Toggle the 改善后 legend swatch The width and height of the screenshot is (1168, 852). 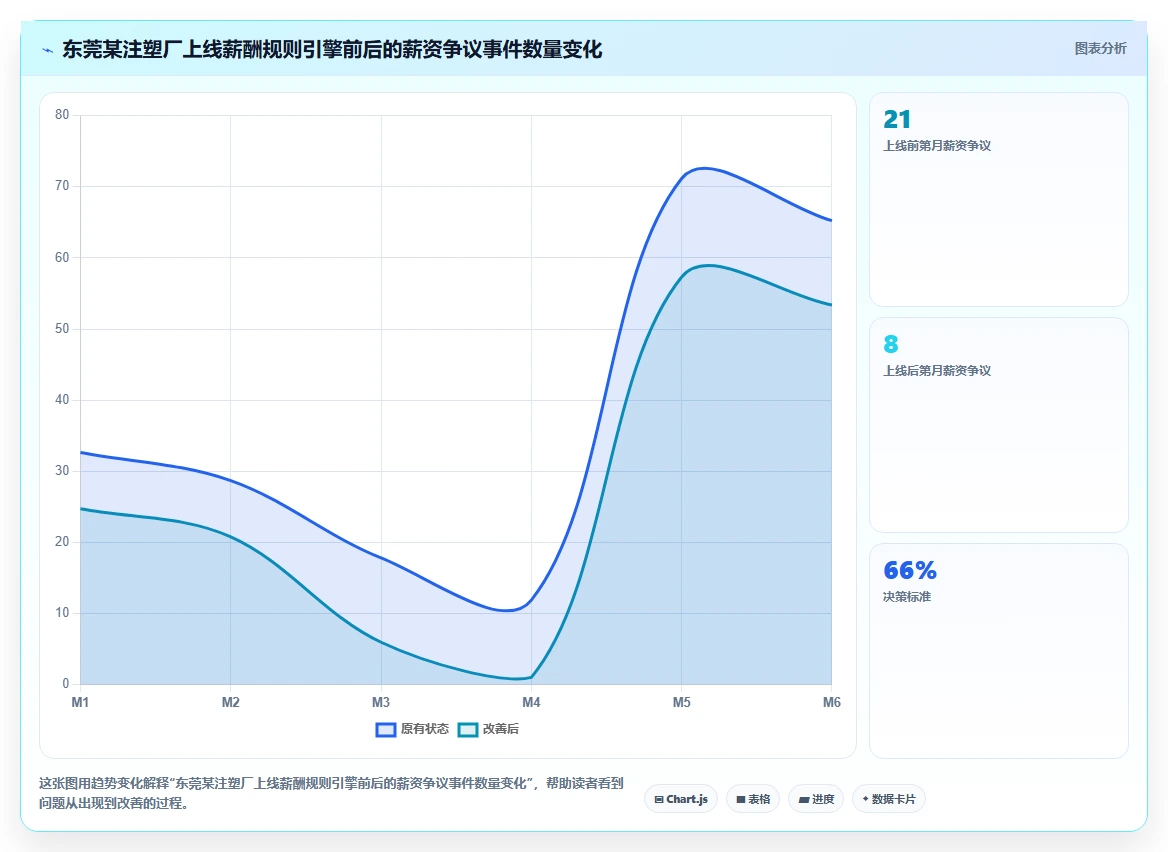(x=467, y=729)
